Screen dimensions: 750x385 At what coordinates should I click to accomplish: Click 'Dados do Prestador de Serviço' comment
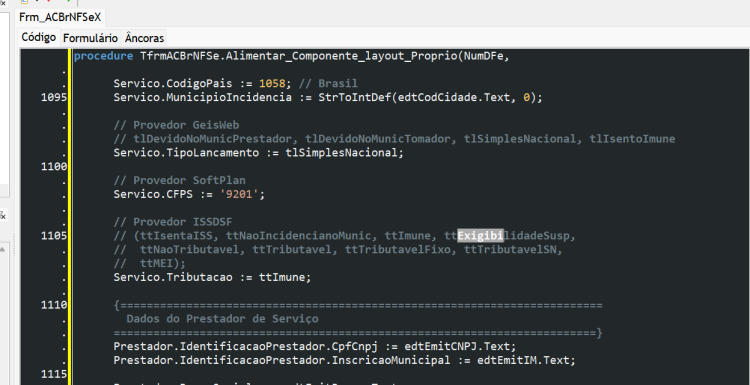[222, 319]
